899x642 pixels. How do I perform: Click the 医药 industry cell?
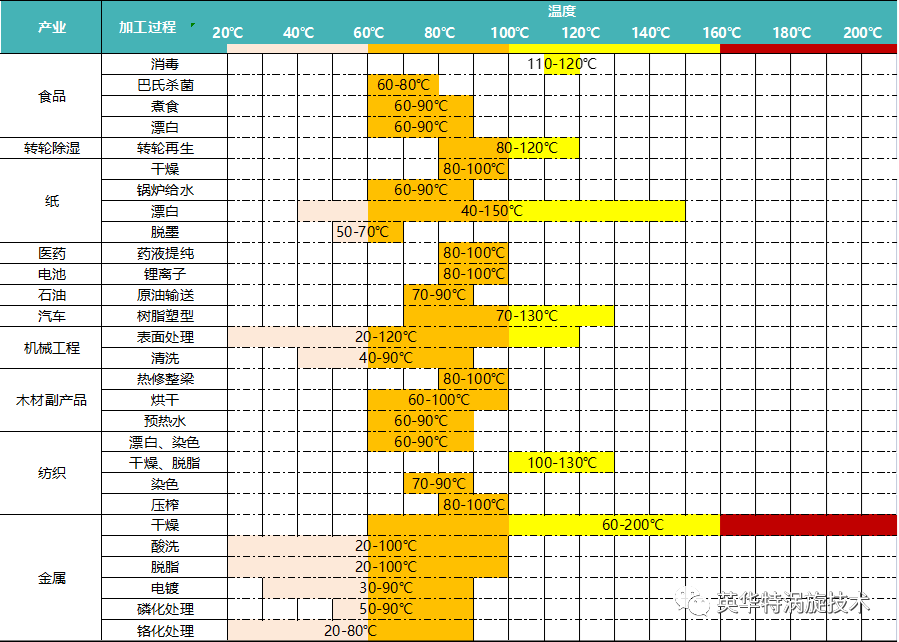[51, 253]
